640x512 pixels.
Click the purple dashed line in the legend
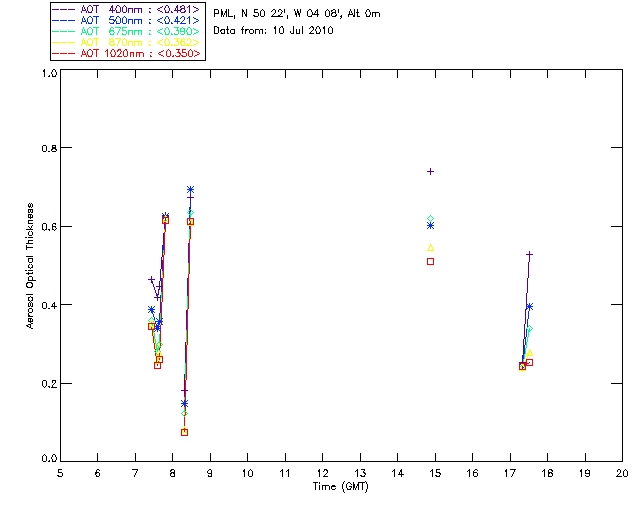[x=64, y=9]
